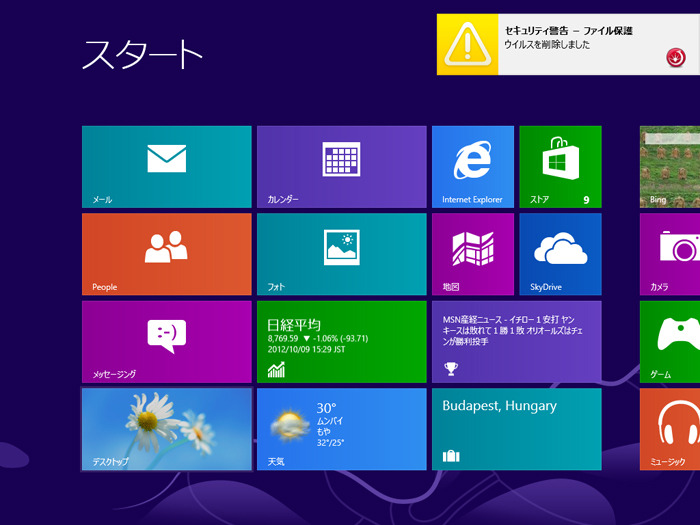This screenshot has height=525, width=700.
Task: Open the People tile
Action: coord(167,254)
